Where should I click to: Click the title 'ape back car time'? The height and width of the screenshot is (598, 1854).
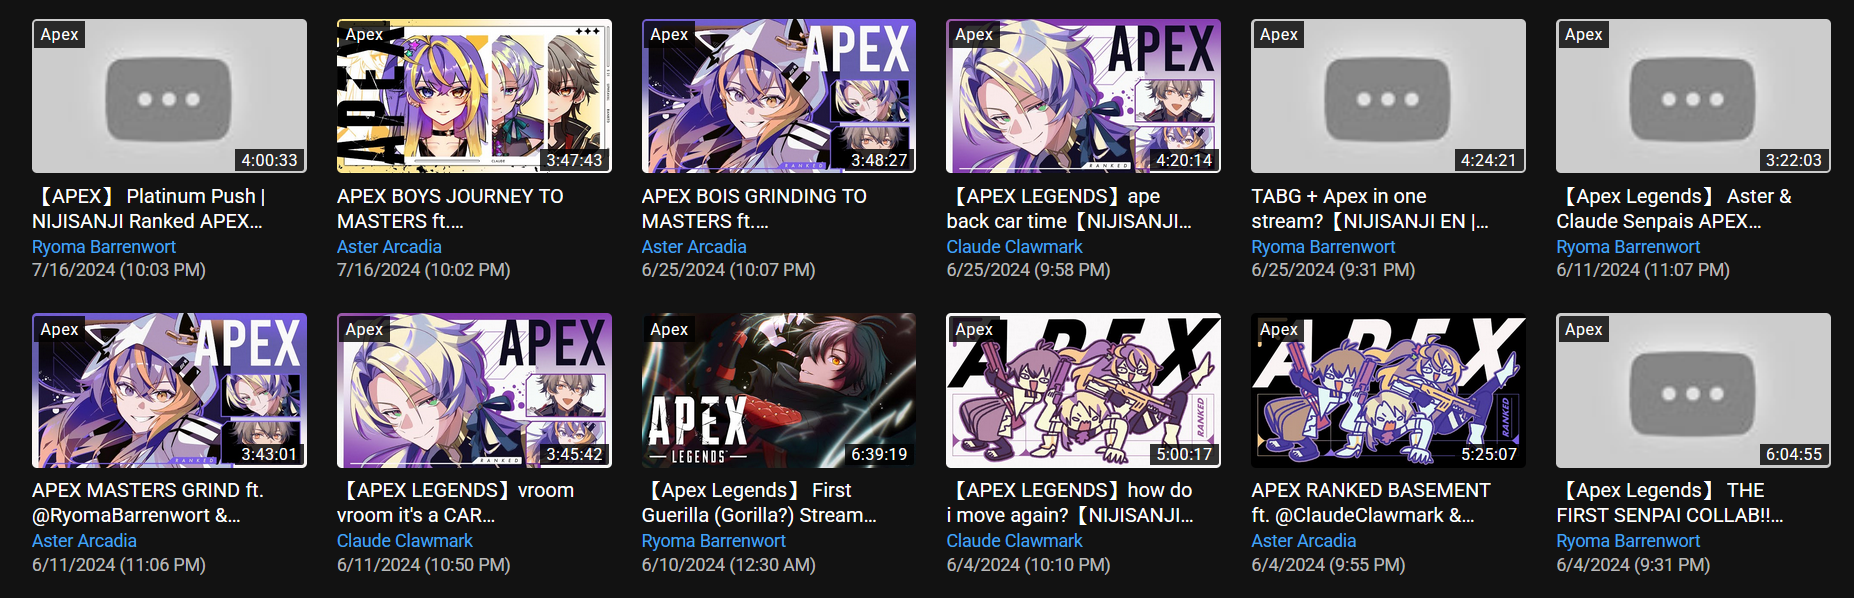point(1069,208)
